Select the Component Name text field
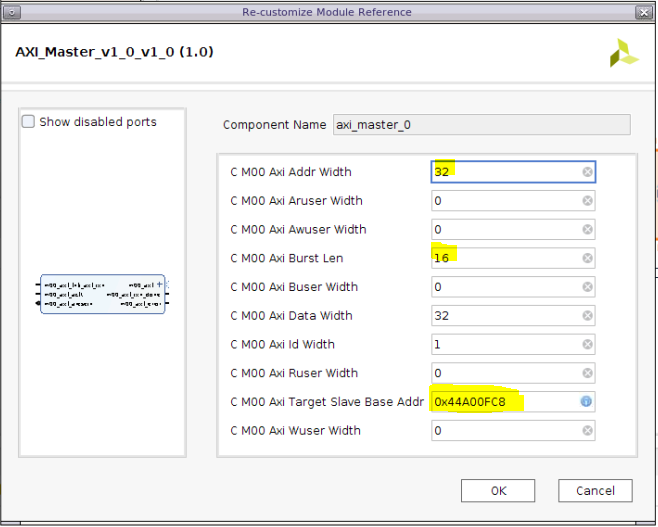The width and height of the screenshot is (658, 527). (481, 125)
